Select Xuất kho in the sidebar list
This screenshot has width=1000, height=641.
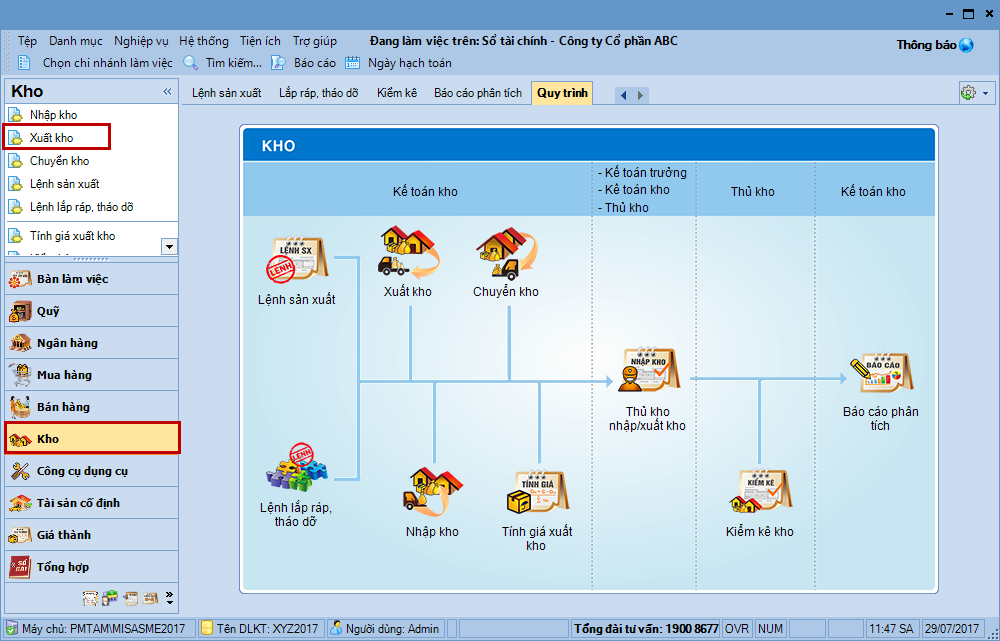point(52,138)
